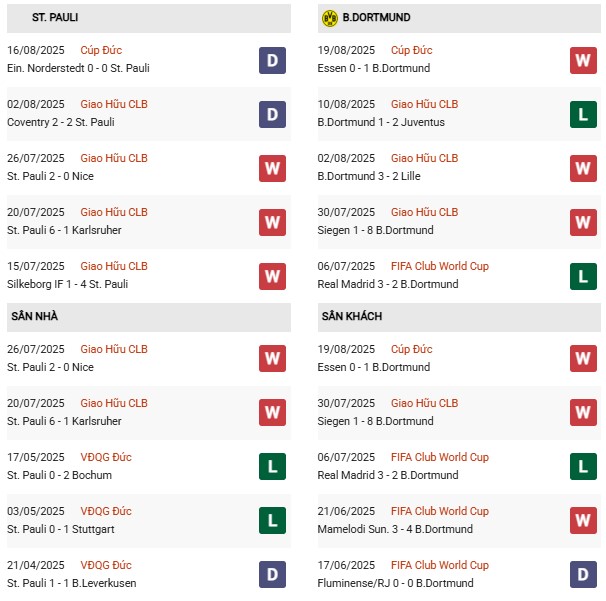Open the SÂN KHÁCH away section
606x601 pixels.
pos(353,316)
